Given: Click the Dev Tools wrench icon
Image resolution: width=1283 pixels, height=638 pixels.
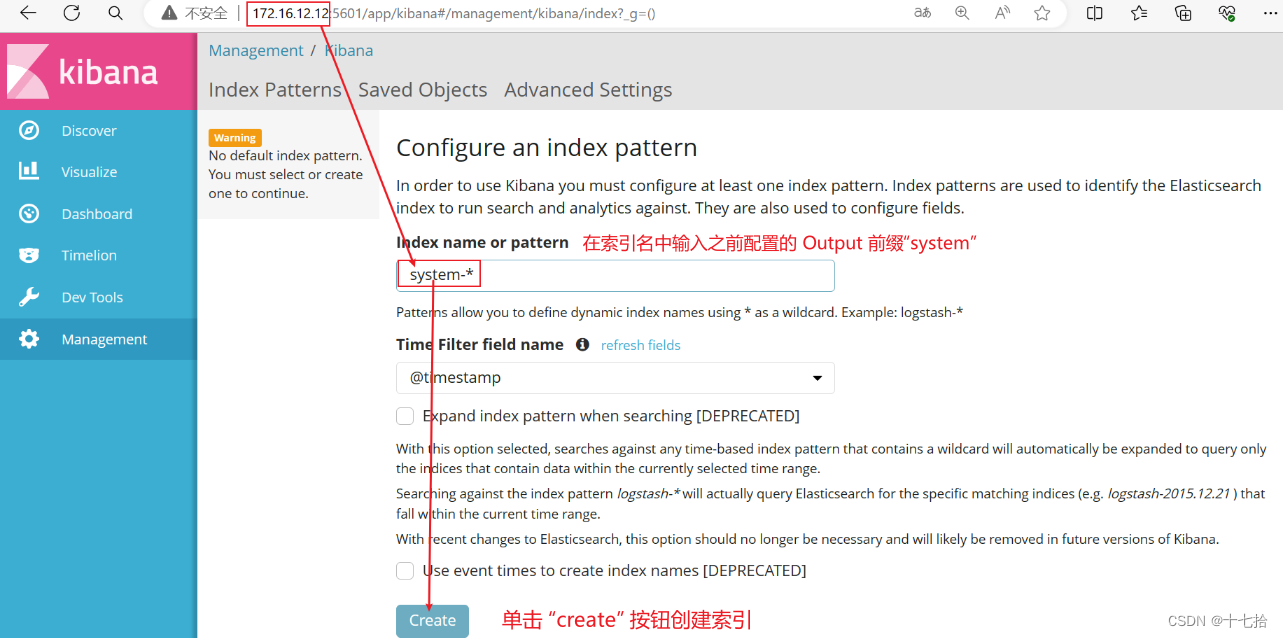Looking at the screenshot, I should [x=29, y=297].
